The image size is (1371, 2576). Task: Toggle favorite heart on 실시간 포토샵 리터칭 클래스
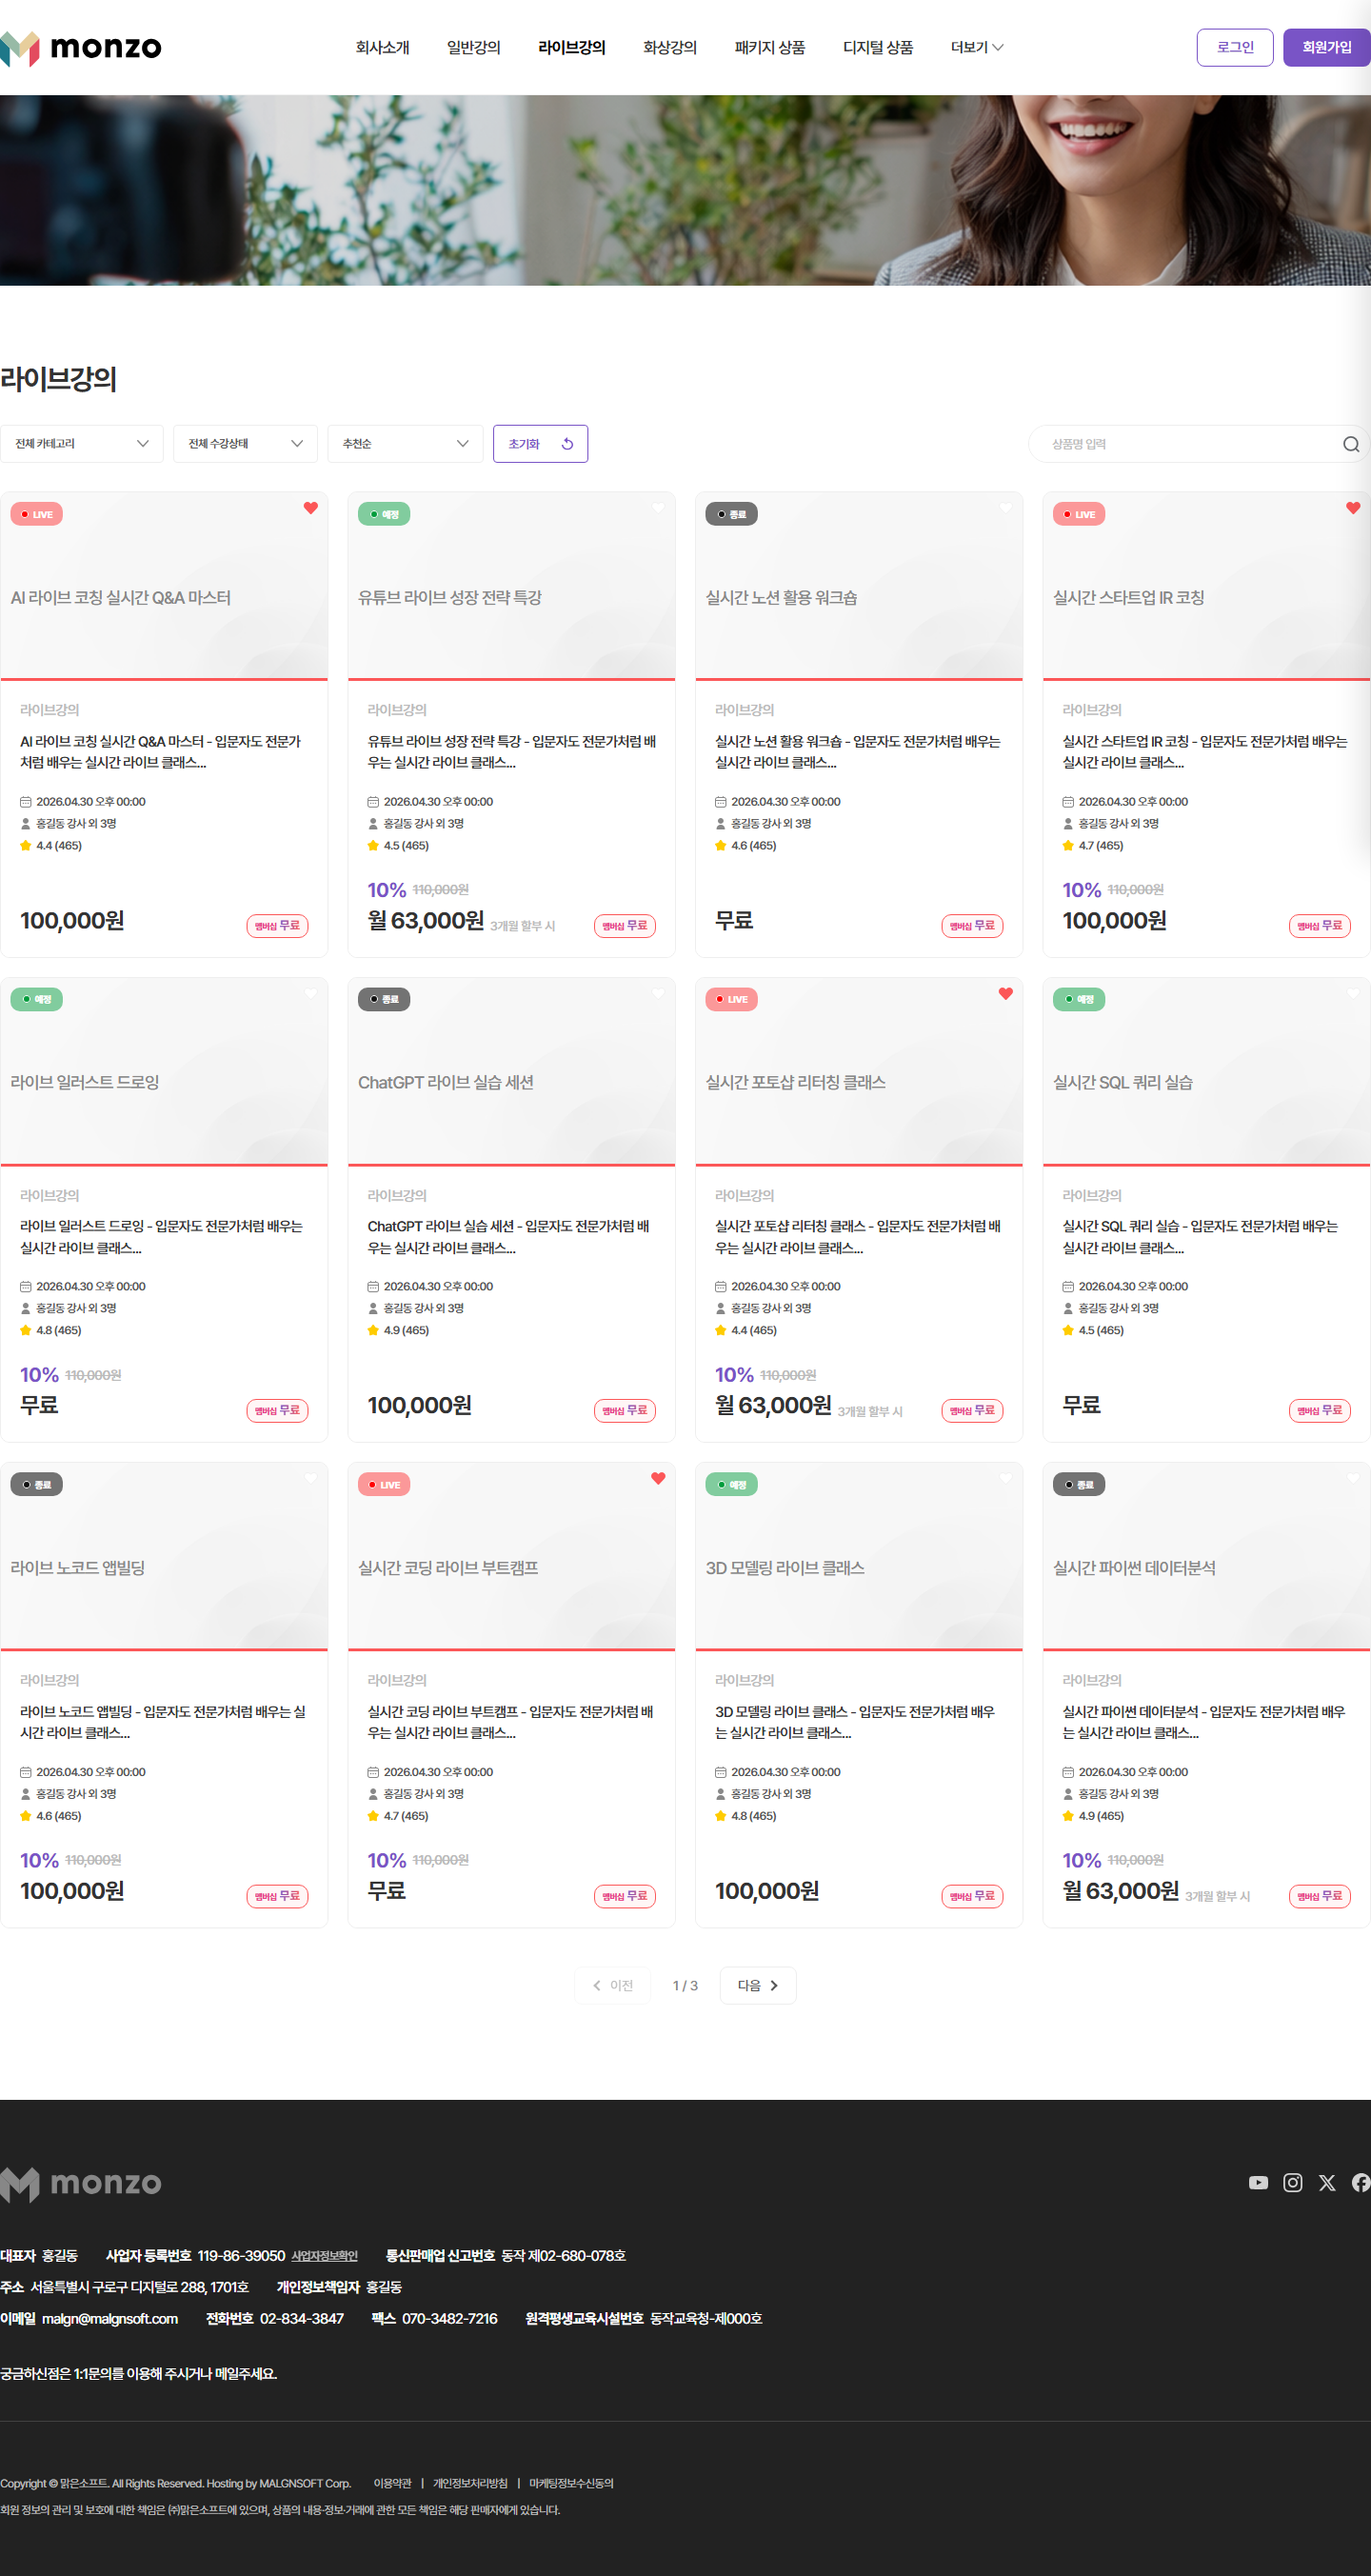pyautogui.click(x=1005, y=993)
